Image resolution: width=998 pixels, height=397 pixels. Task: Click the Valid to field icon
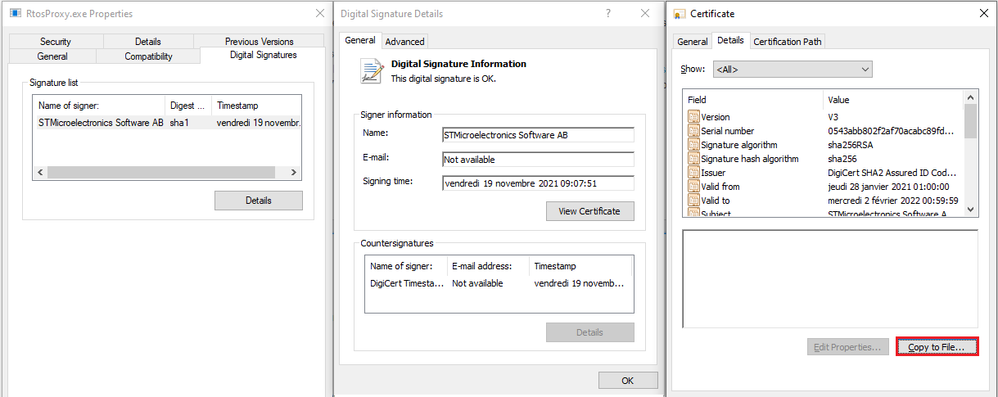pyautogui.click(x=693, y=201)
